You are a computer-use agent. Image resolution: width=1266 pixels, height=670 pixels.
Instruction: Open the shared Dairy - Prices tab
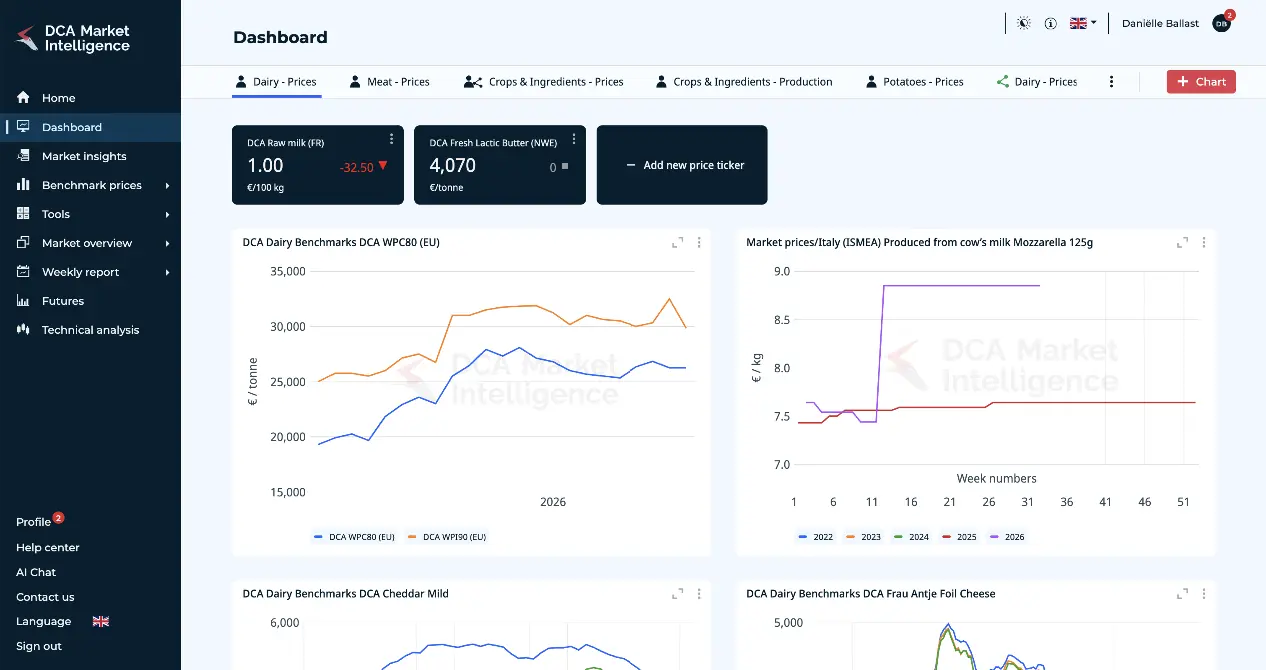pyautogui.click(x=1037, y=82)
